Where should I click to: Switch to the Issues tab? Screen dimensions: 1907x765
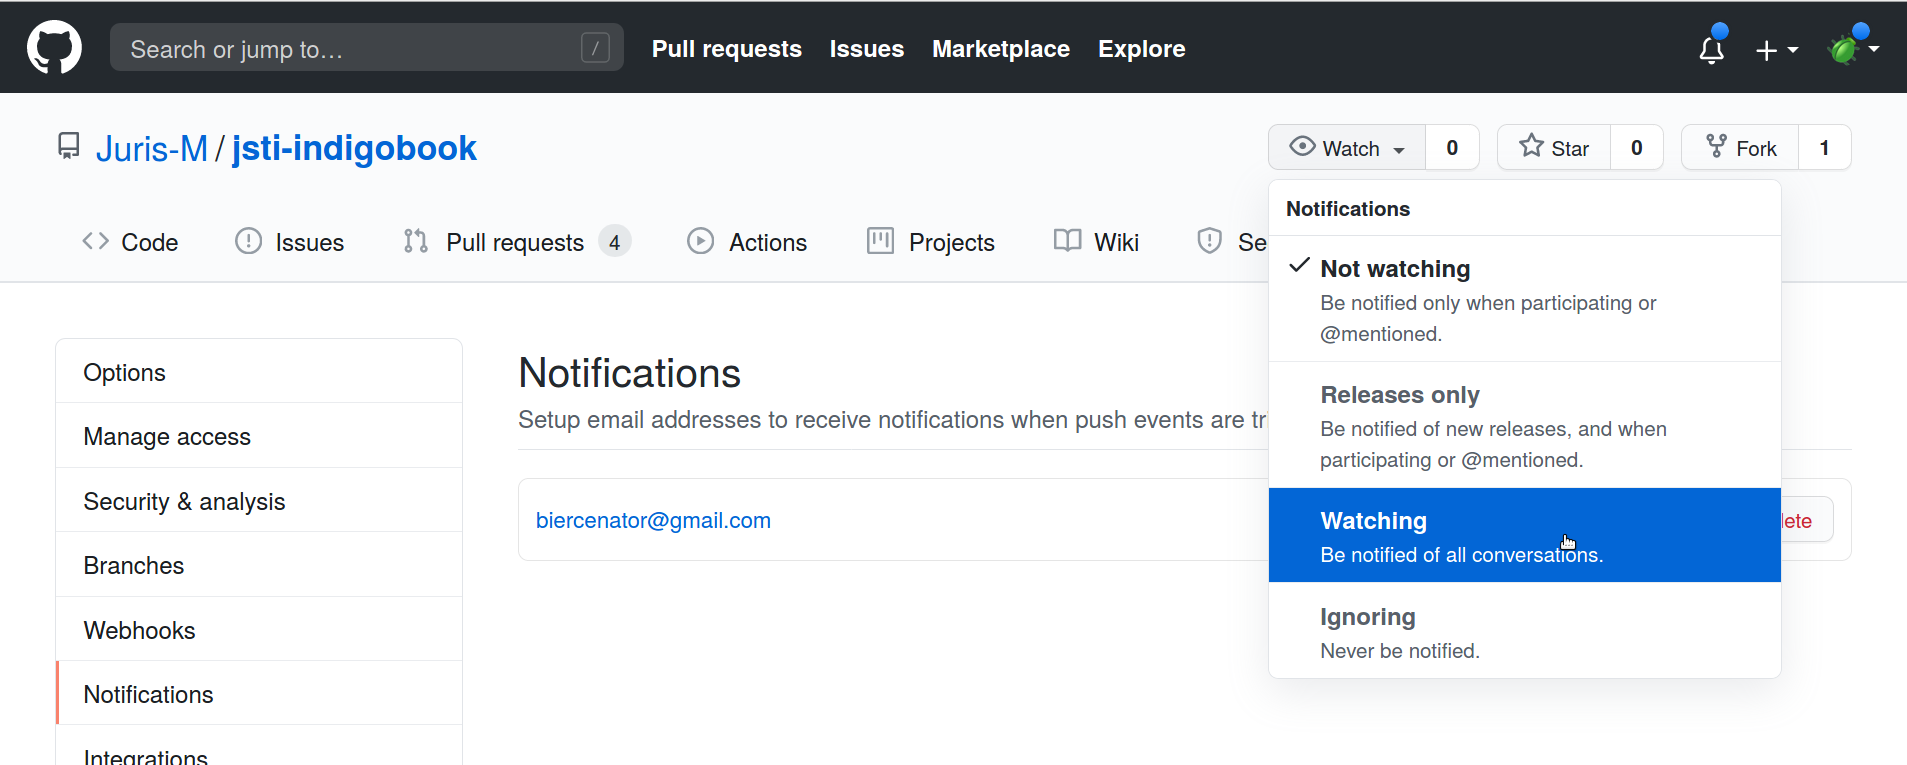pos(289,242)
